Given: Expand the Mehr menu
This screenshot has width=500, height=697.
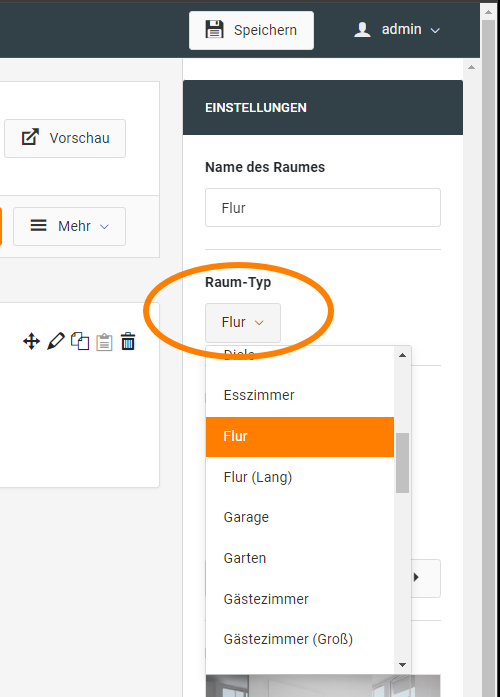Looking at the screenshot, I should (69, 226).
